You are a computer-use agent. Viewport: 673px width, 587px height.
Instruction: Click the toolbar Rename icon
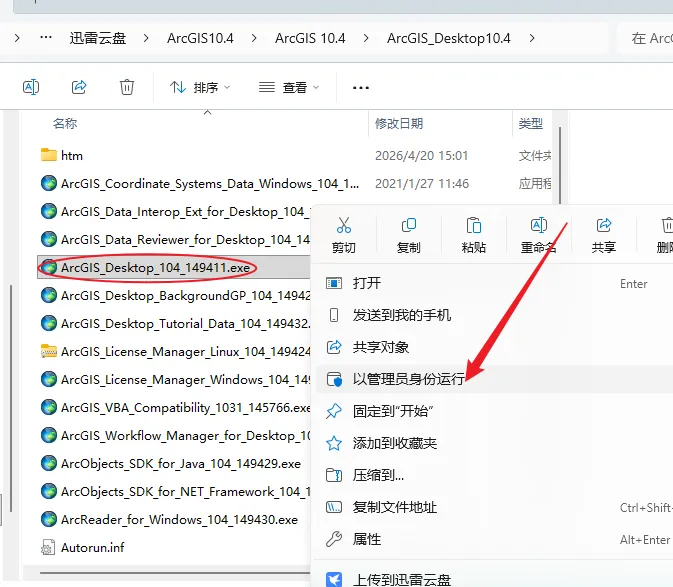[31, 87]
